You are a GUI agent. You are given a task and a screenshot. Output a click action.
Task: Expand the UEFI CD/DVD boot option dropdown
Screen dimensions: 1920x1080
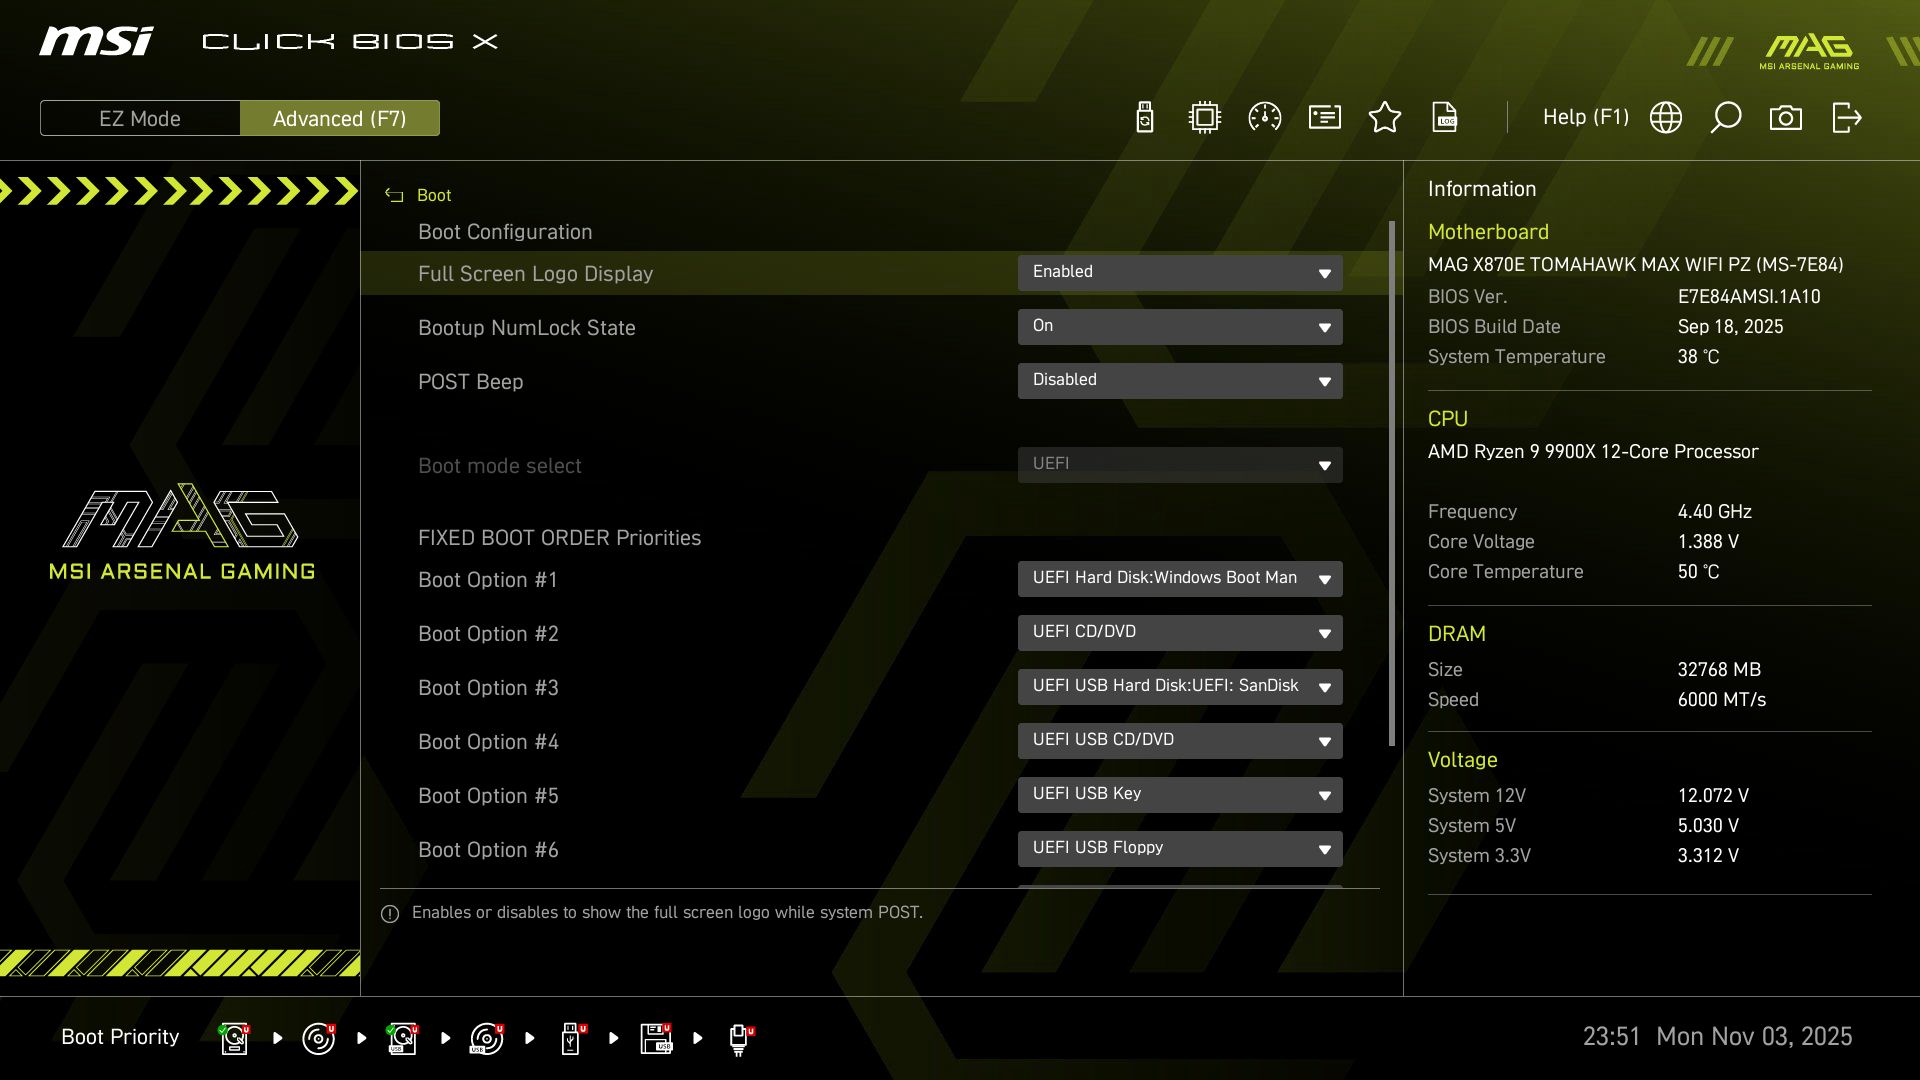coord(1180,632)
